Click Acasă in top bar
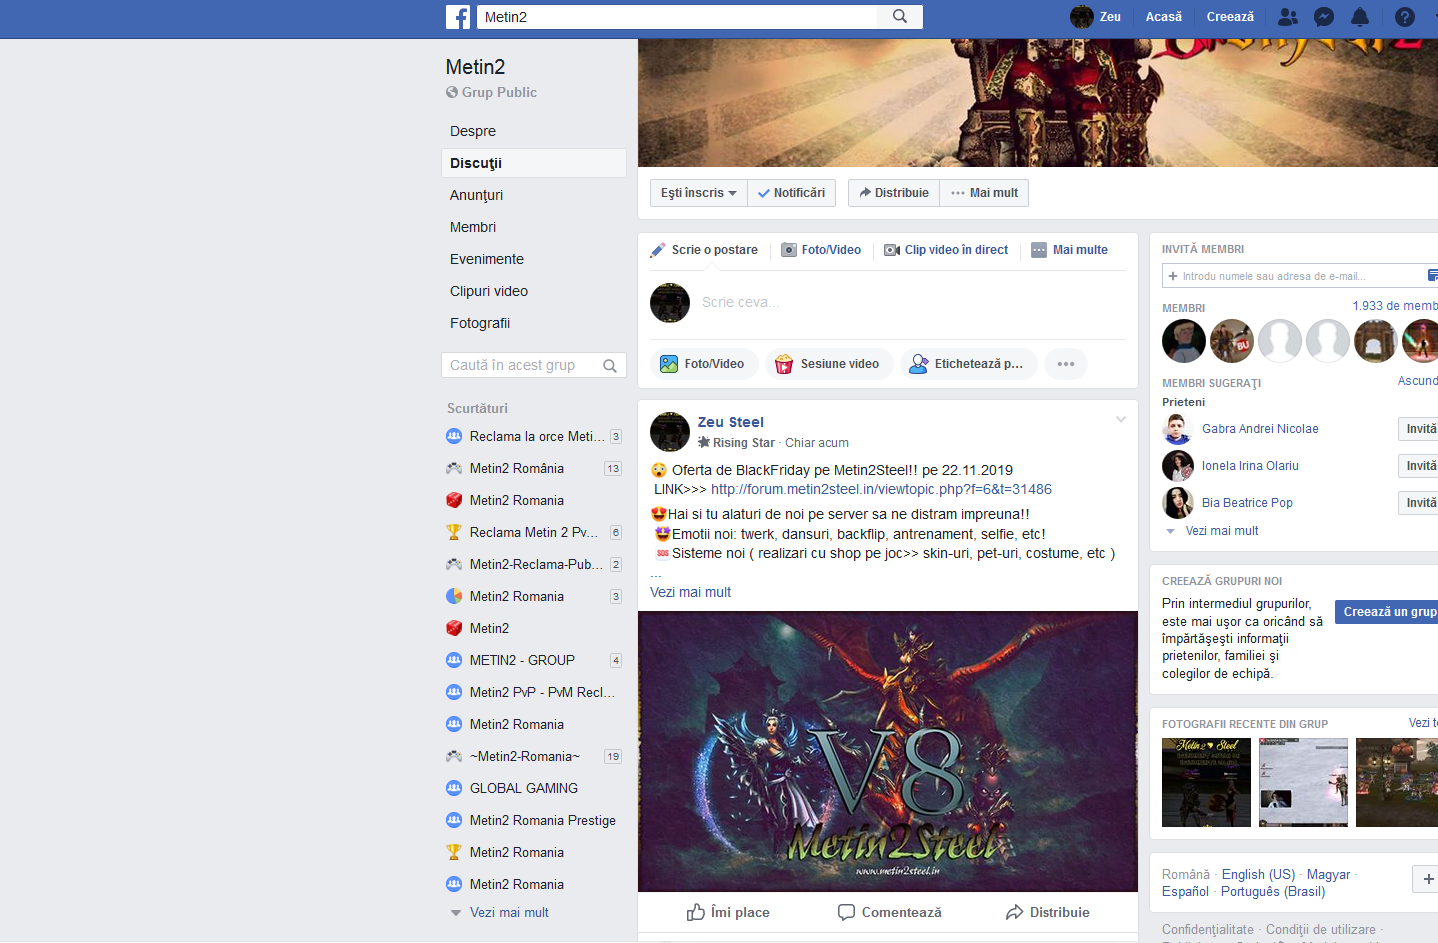Image resolution: width=1438 pixels, height=943 pixels. click(1164, 17)
